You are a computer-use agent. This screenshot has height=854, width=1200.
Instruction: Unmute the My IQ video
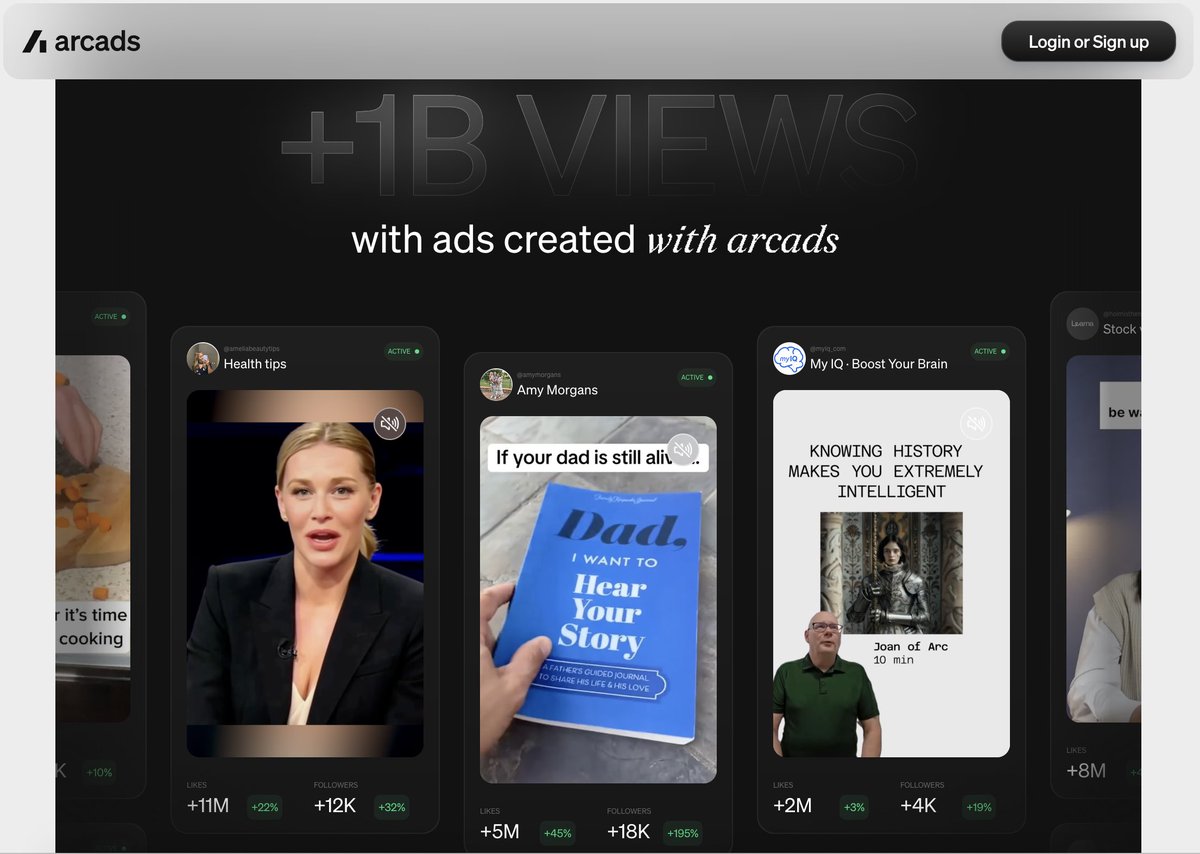pos(976,424)
